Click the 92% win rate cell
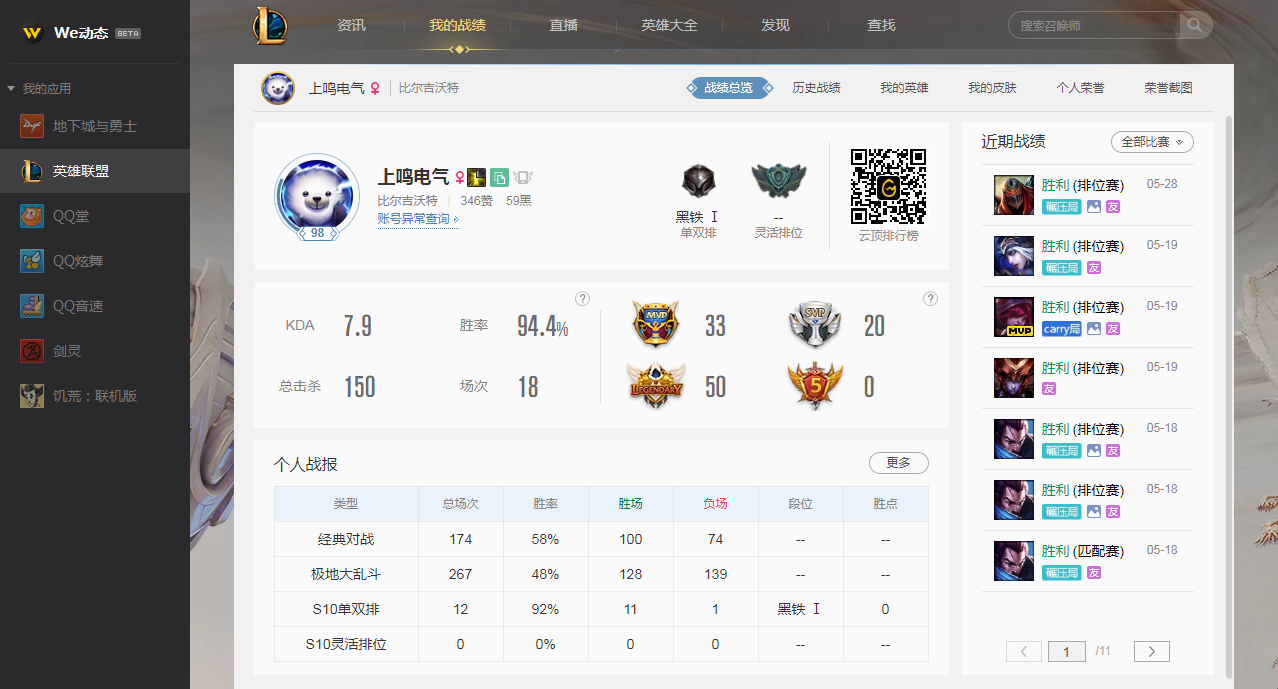1278x689 pixels. coord(546,609)
